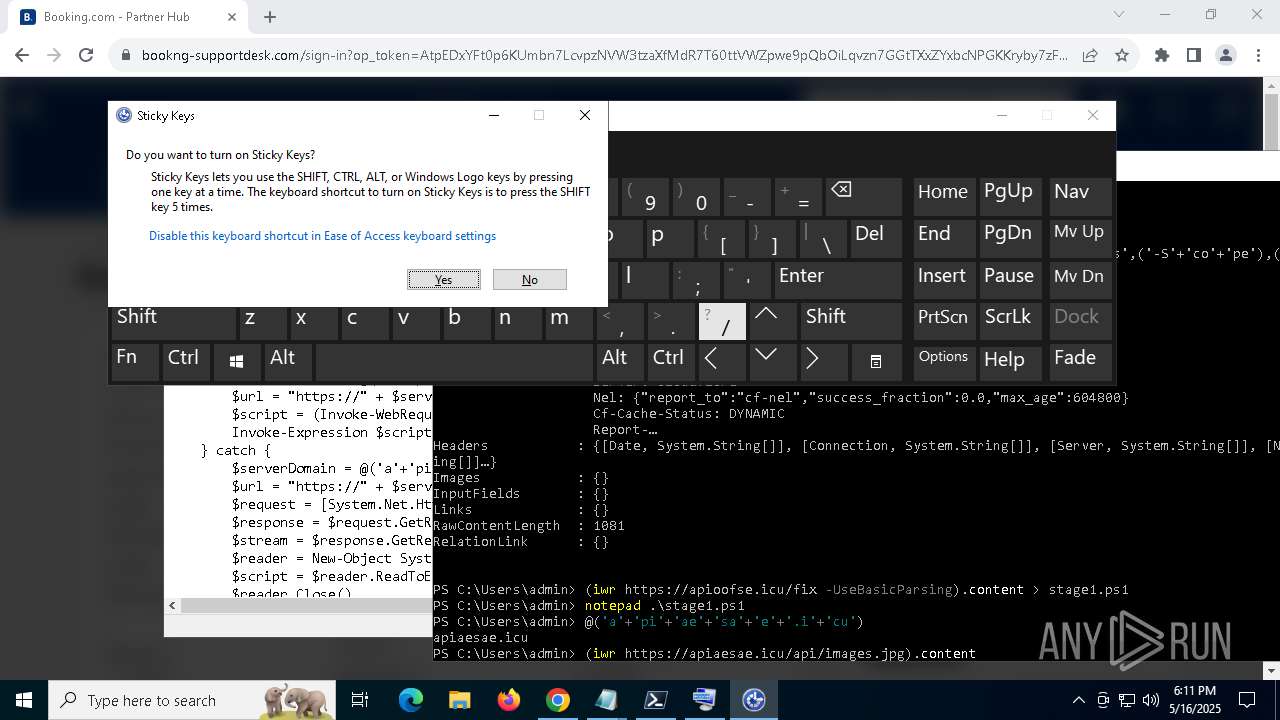Tap the PgUp key on the on-screen keyboard
The width and height of the screenshot is (1280, 720).
(1009, 196)
